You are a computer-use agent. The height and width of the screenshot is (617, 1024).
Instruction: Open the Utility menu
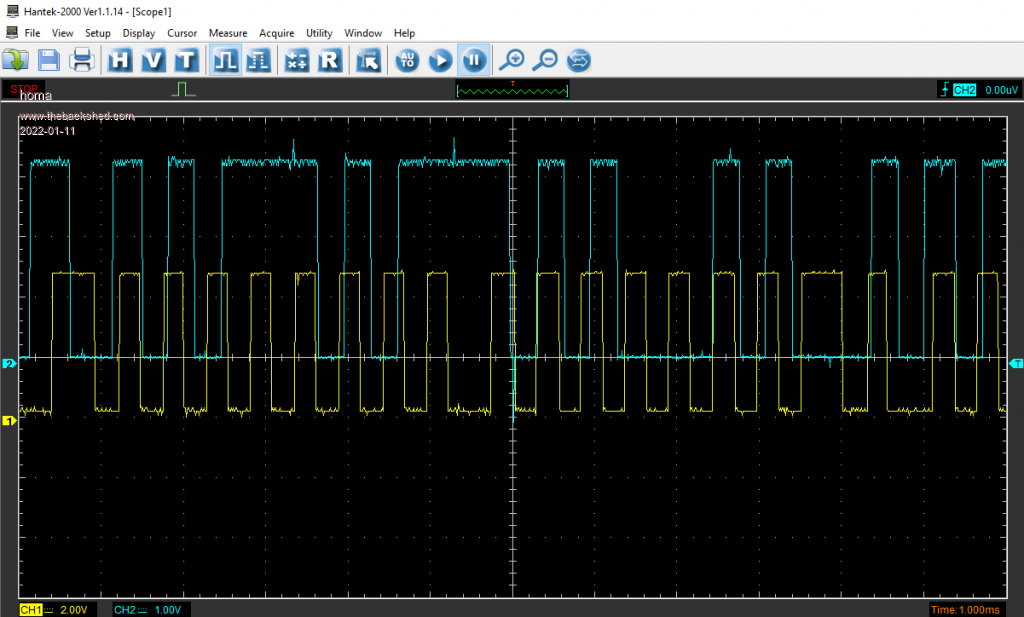point(319,33)
